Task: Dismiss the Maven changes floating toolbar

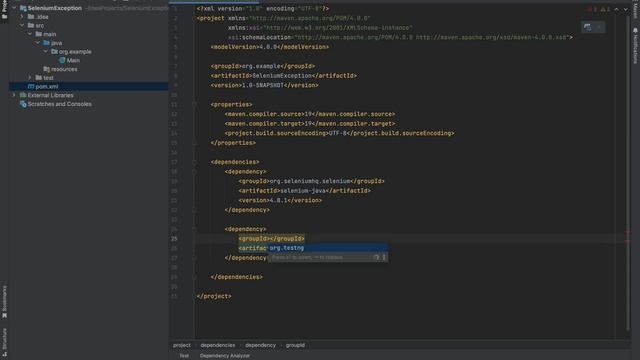Action: click(599, 27)
